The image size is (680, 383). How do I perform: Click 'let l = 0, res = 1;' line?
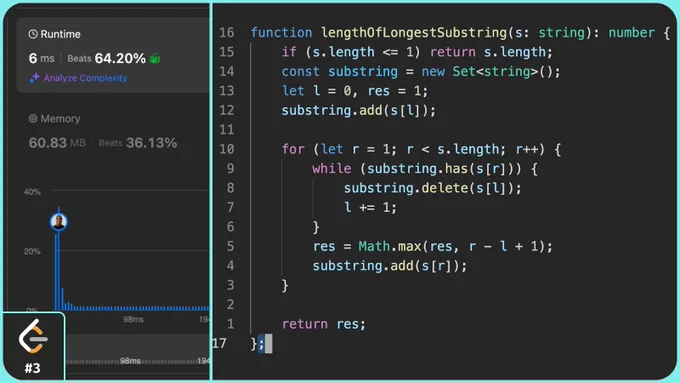click(355, 91)
